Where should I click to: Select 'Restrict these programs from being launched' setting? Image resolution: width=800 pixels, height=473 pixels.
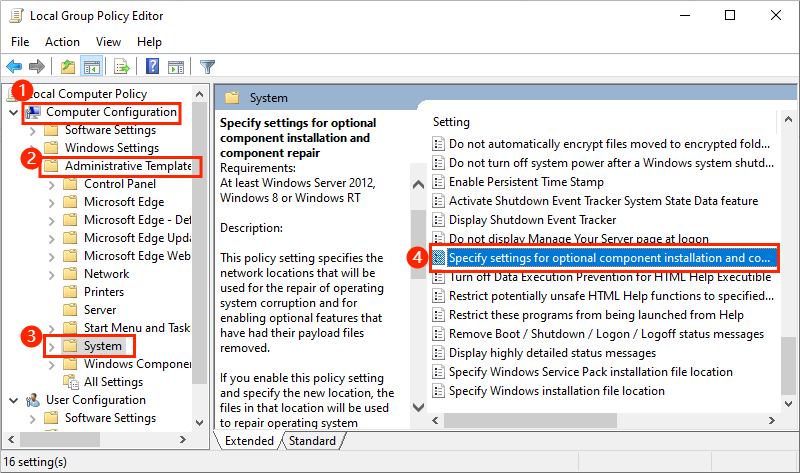tap(596, 315)
